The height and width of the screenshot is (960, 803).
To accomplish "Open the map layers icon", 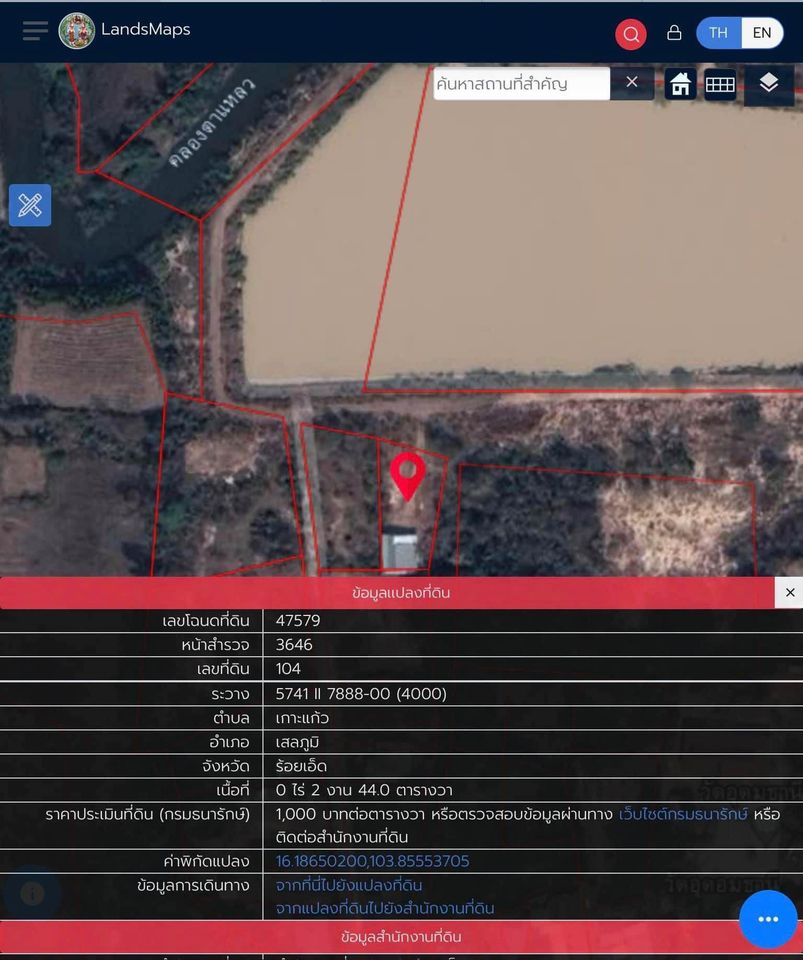I will 769,83.
